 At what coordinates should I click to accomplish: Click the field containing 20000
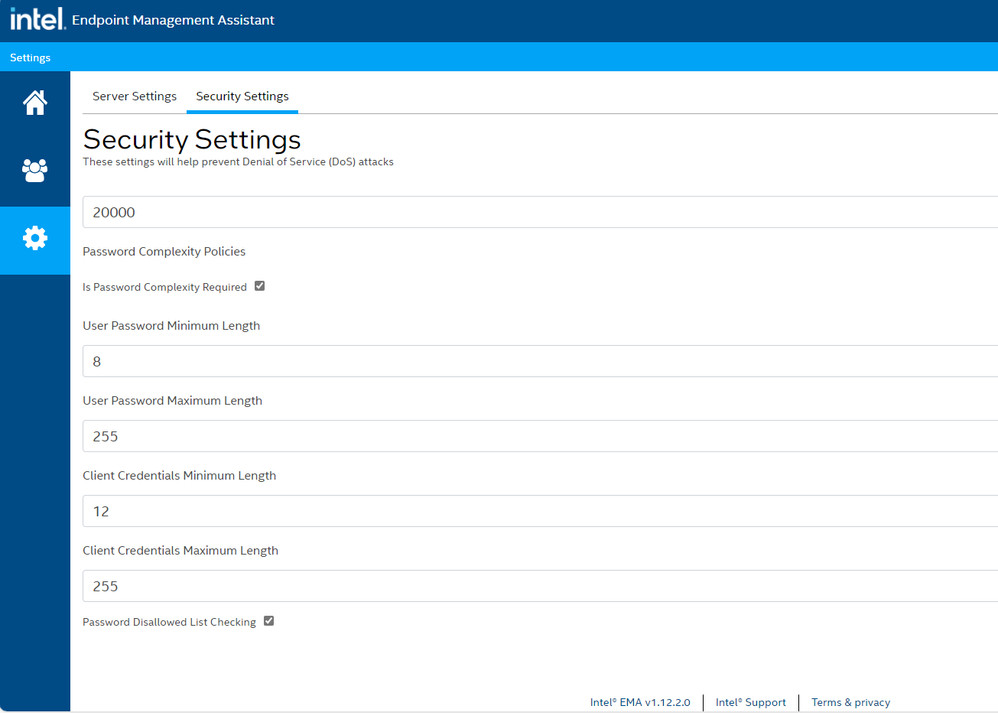(x=540, y=212)
